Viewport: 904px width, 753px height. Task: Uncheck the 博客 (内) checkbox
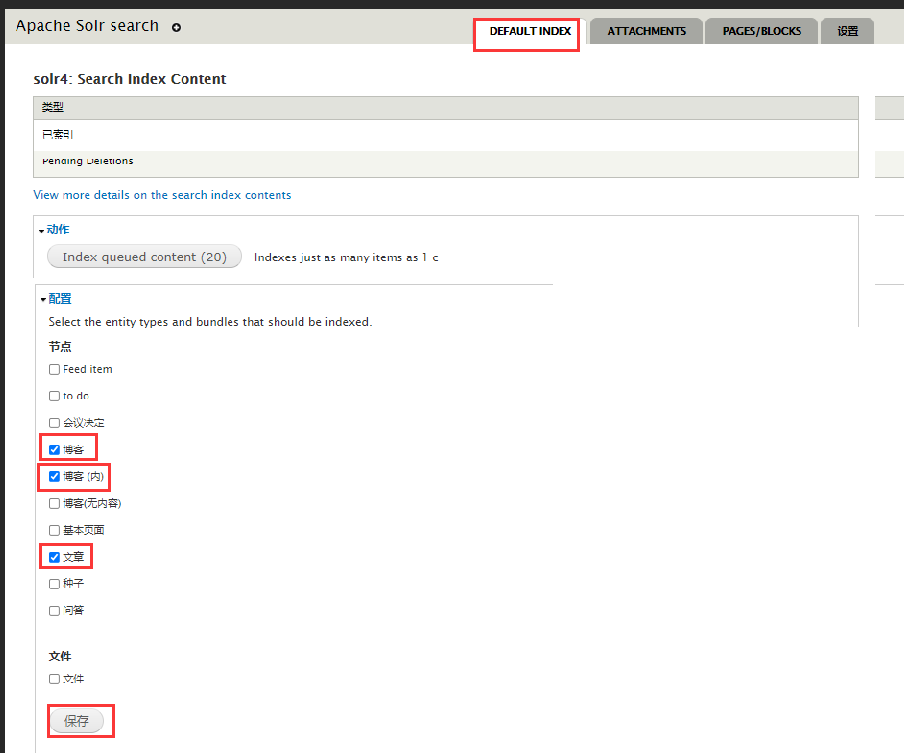coord(54,477)
